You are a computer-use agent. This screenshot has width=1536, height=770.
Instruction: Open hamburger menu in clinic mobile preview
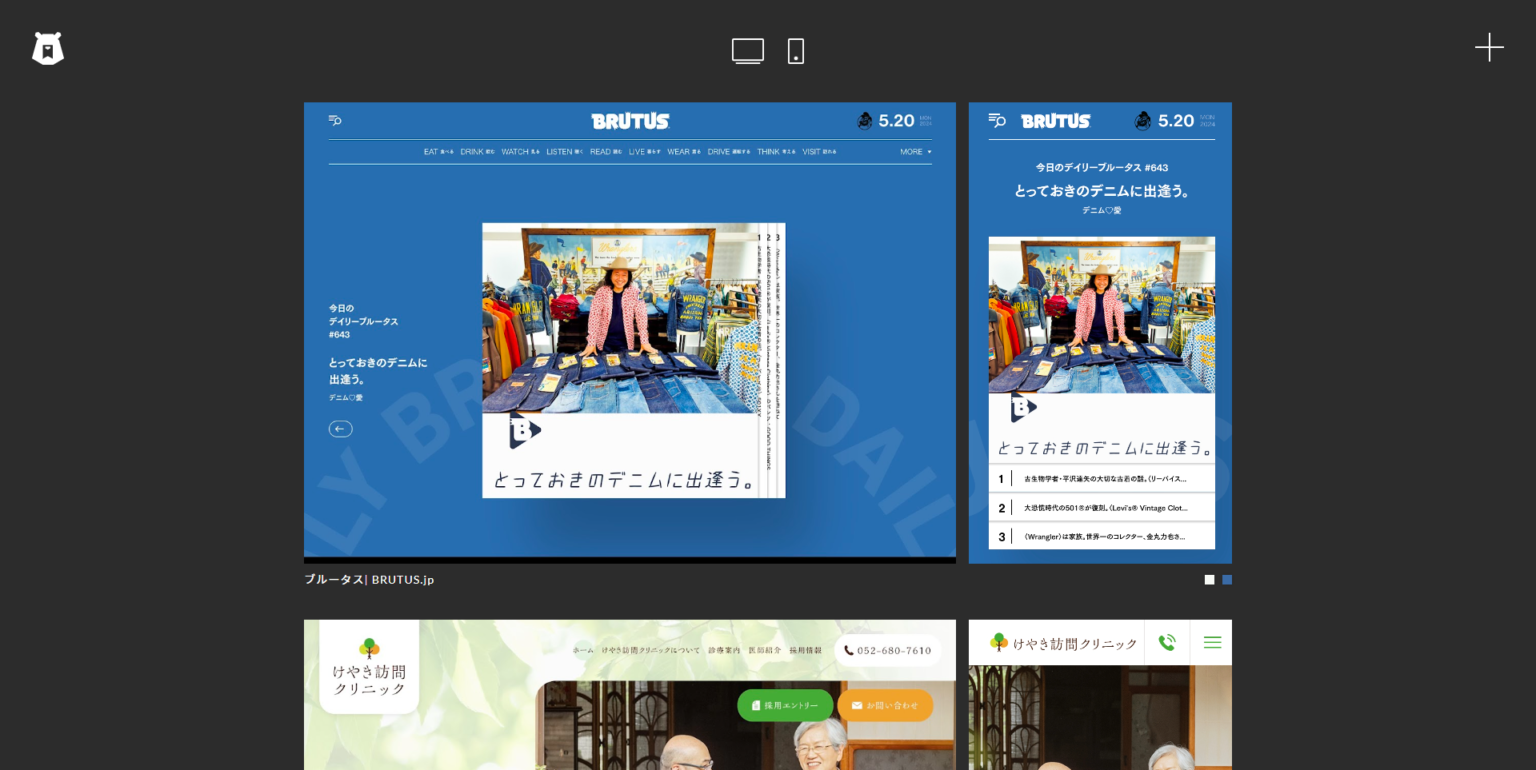click(1212, 642)
